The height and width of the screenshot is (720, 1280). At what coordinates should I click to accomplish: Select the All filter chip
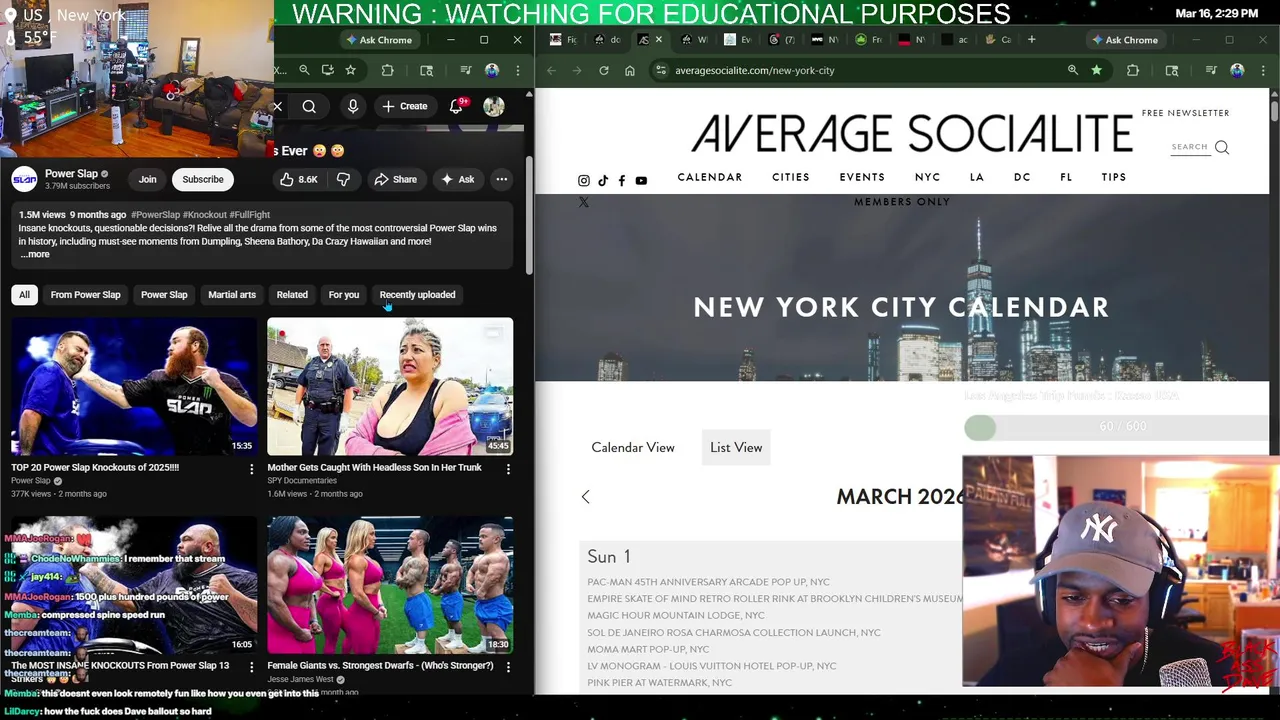[x=24, y=295]
